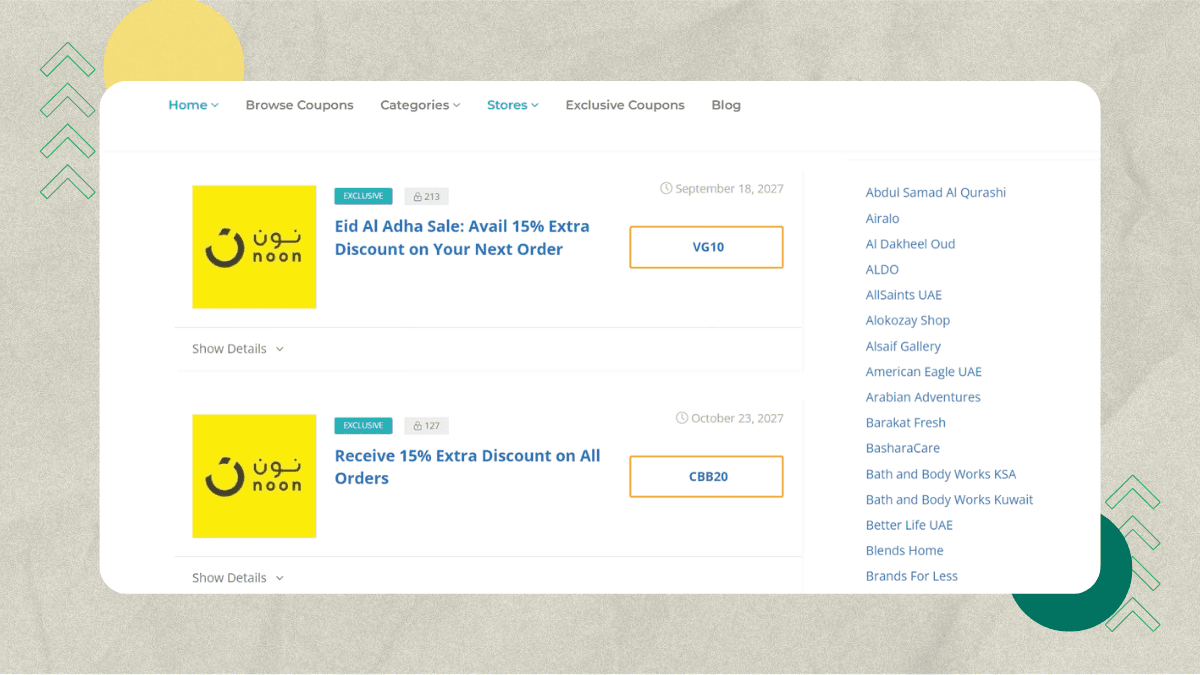Reveal the VG10 coupon code
Image resolution: width=1200 pixels, height=675 pixels.
click(x=706, y=247)
